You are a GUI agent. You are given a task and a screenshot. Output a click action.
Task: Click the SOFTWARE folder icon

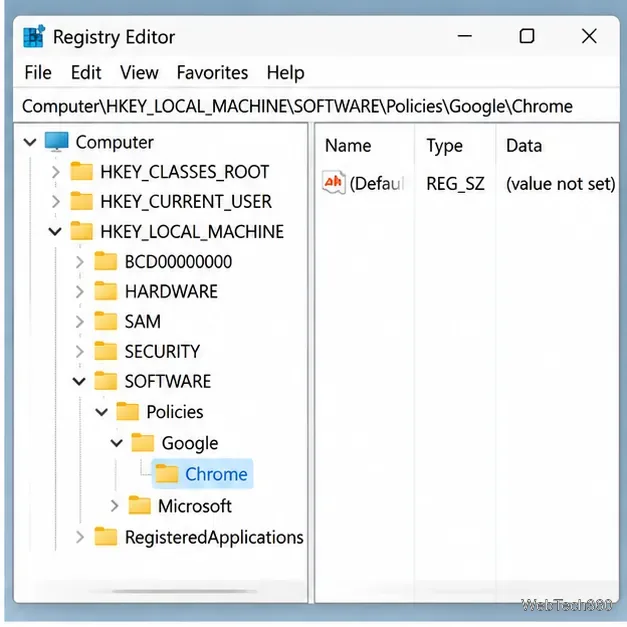pyautogui.click(x=106, y=381)
